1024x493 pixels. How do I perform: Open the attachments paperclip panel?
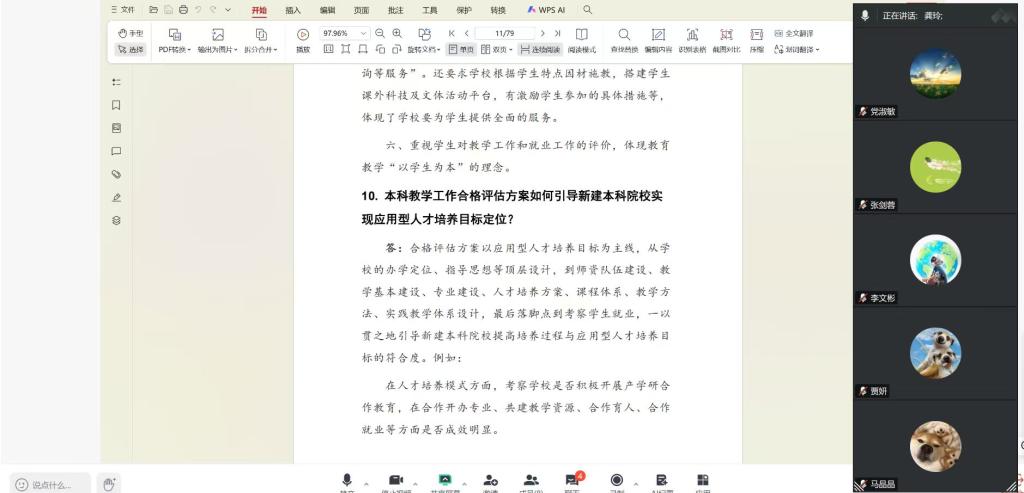pyautogui.click(x=116, y=174)
